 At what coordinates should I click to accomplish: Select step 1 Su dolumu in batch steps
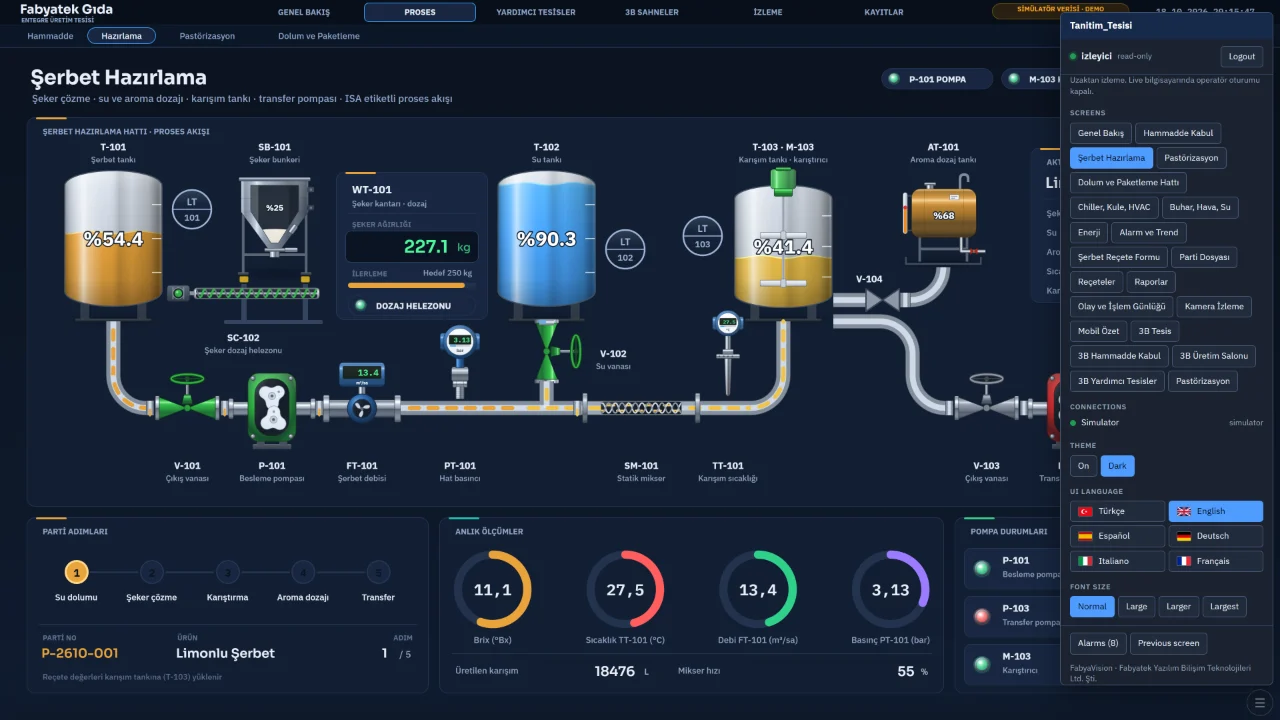(76, 573)
